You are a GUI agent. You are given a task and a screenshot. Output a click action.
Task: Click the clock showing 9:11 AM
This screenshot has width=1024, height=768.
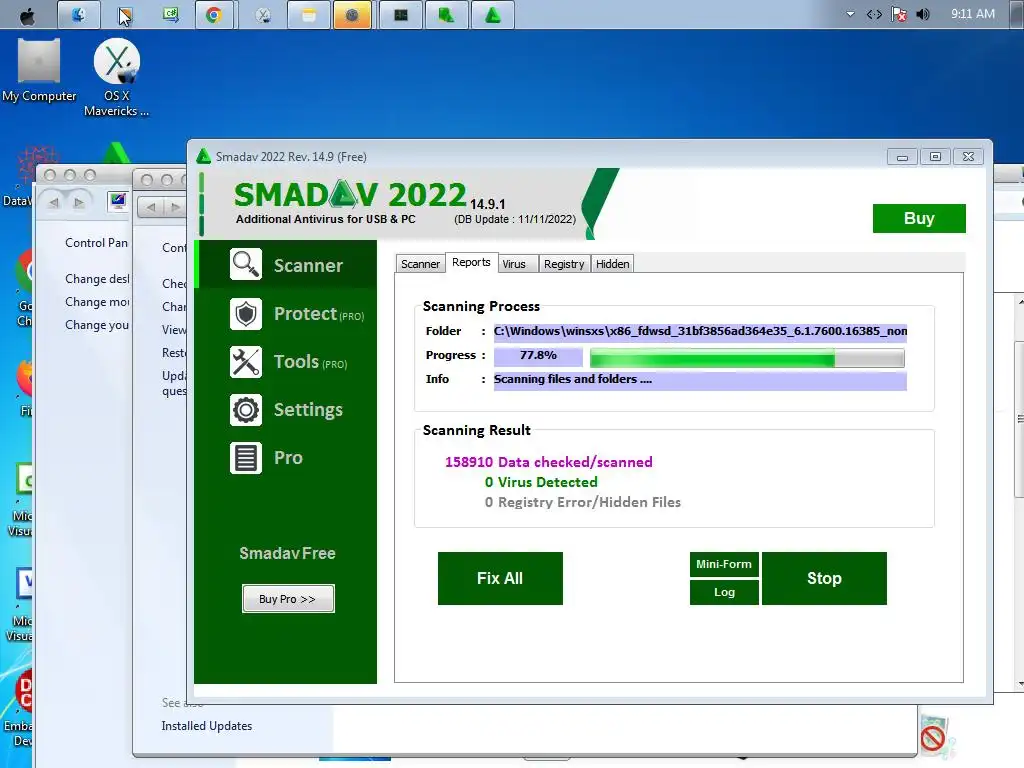coord(973,14)
